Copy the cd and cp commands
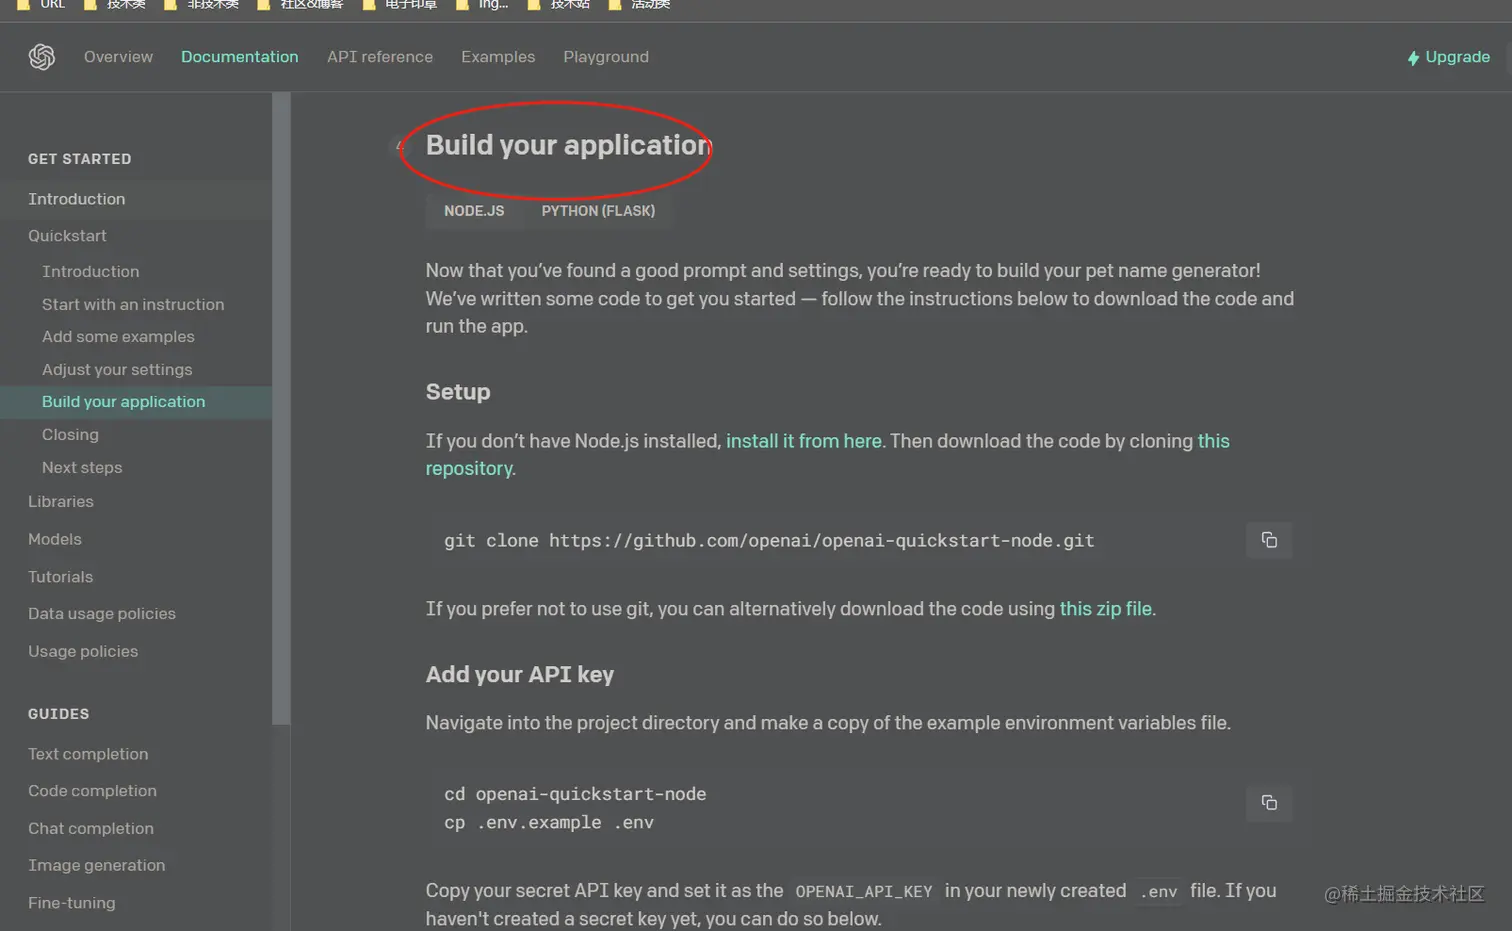 (1269, 803)
